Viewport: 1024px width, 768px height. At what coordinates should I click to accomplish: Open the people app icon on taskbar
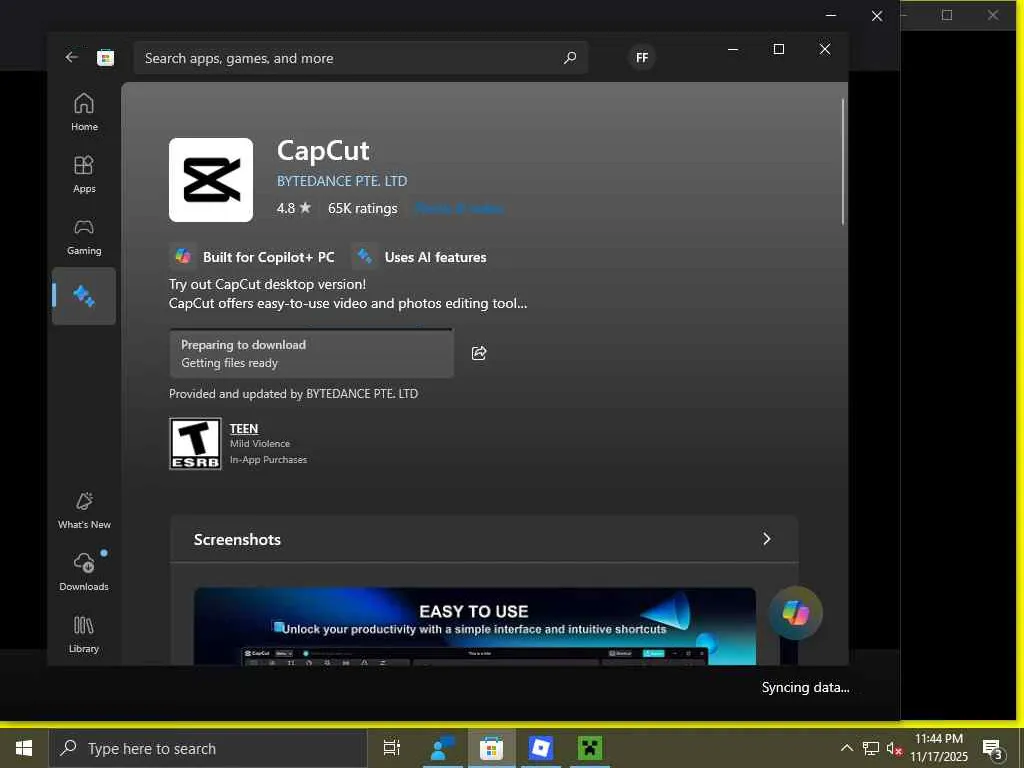(442, 748)
